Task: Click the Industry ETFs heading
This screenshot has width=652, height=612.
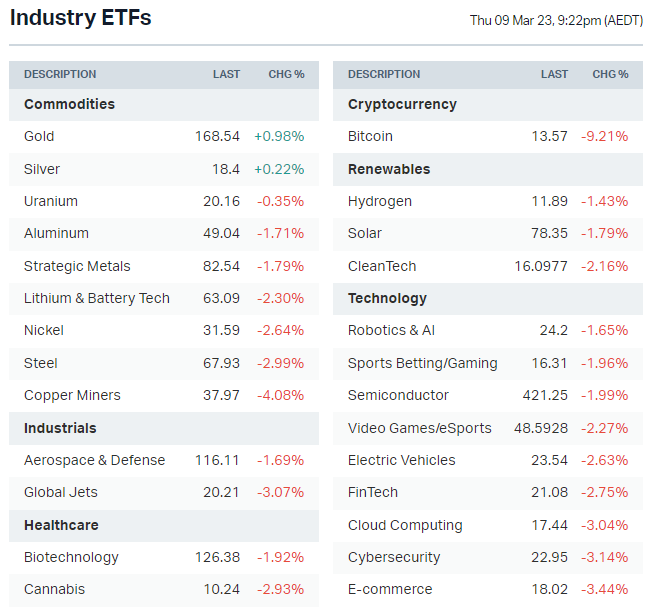Action: click(x=81, y=18)
